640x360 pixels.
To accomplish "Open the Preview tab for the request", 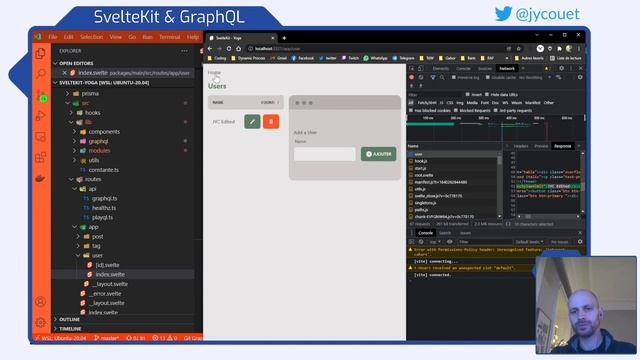I will click(541, 146).
